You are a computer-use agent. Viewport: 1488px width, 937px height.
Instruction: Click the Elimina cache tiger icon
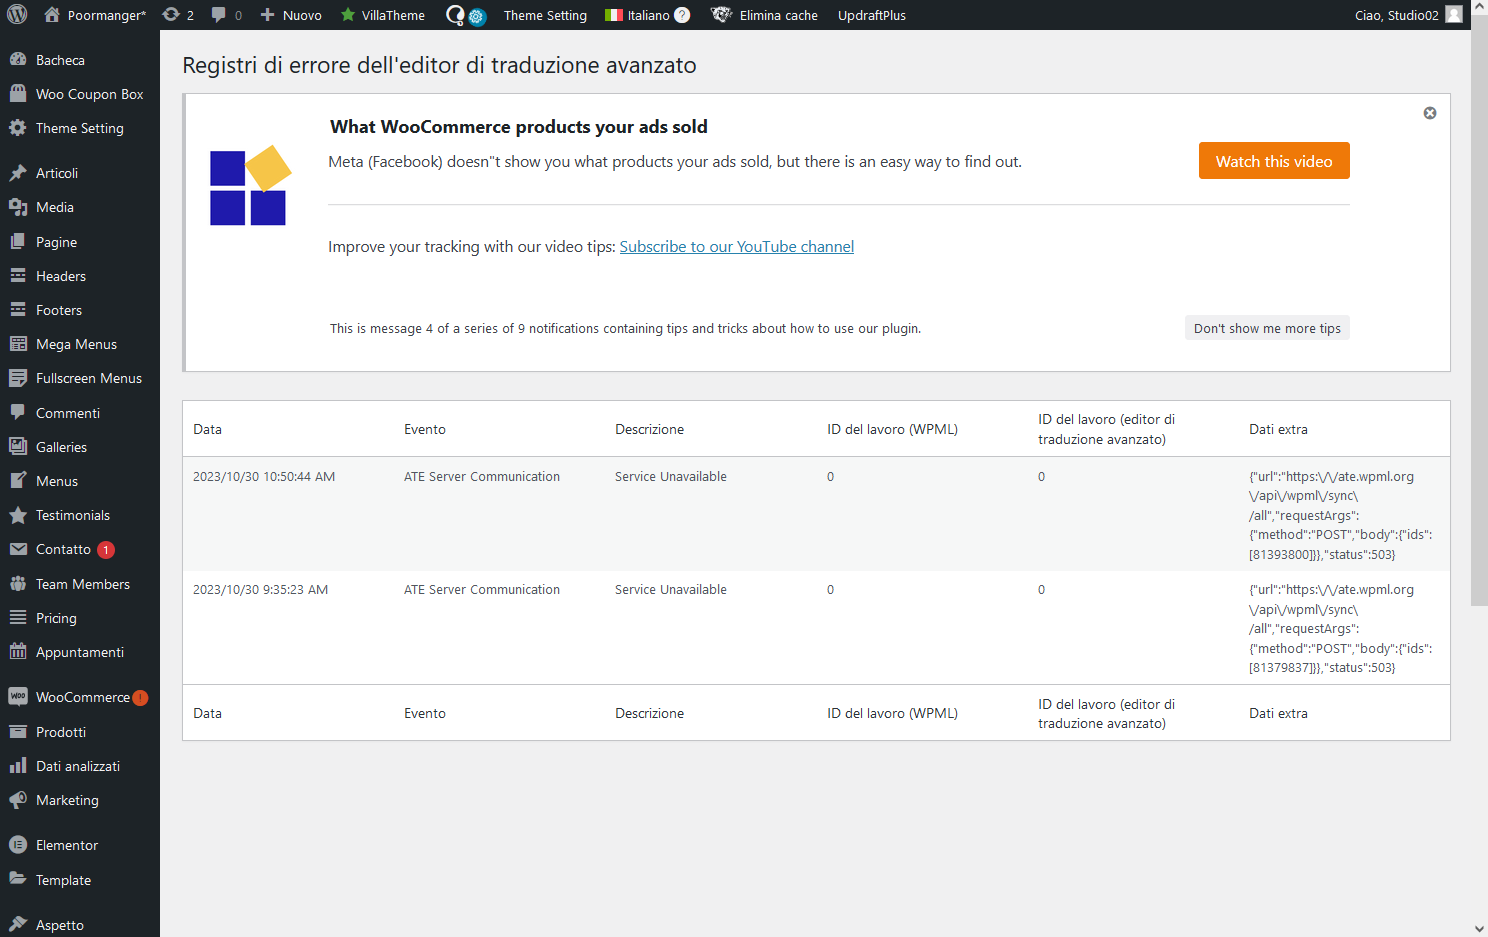click(x=721, y=15)
